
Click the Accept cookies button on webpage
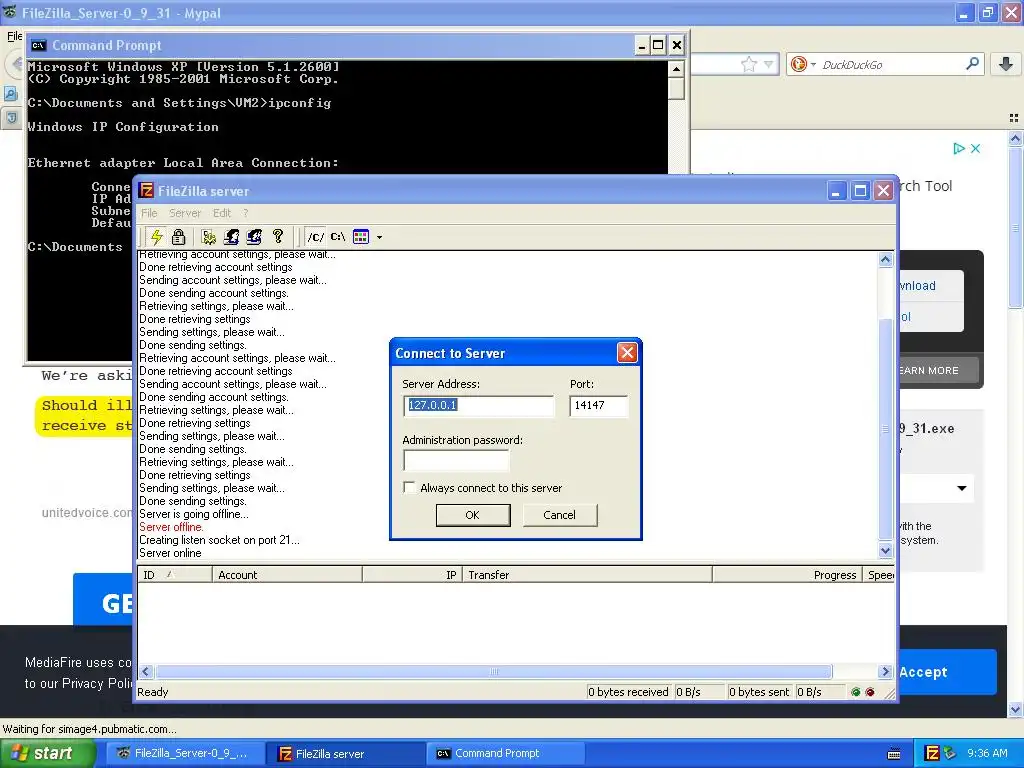click(948, 672)
